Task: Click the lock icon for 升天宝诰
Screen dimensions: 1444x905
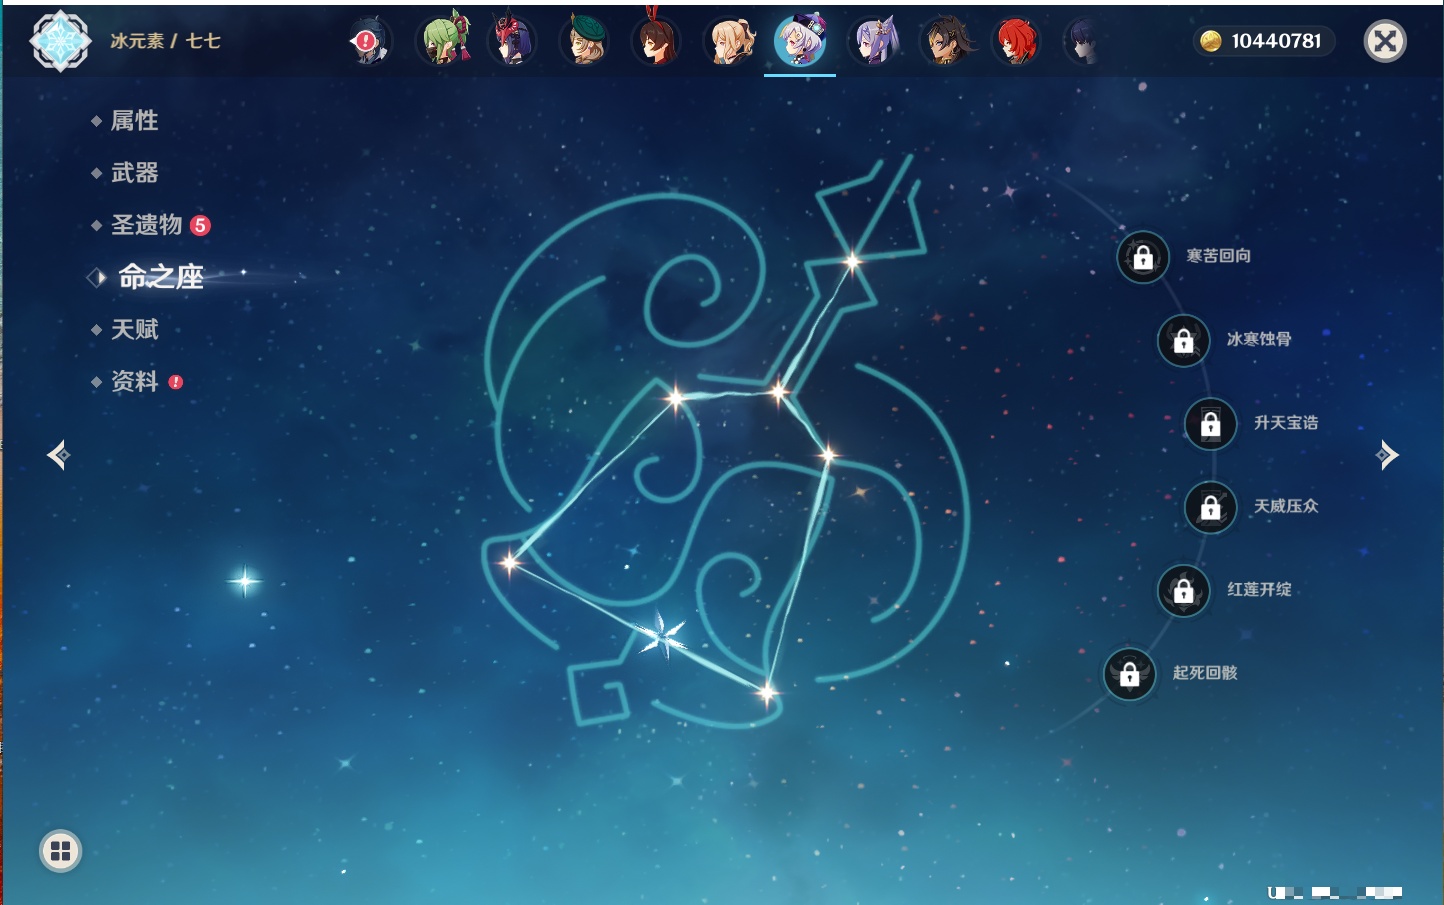Action: point(1210,424)
